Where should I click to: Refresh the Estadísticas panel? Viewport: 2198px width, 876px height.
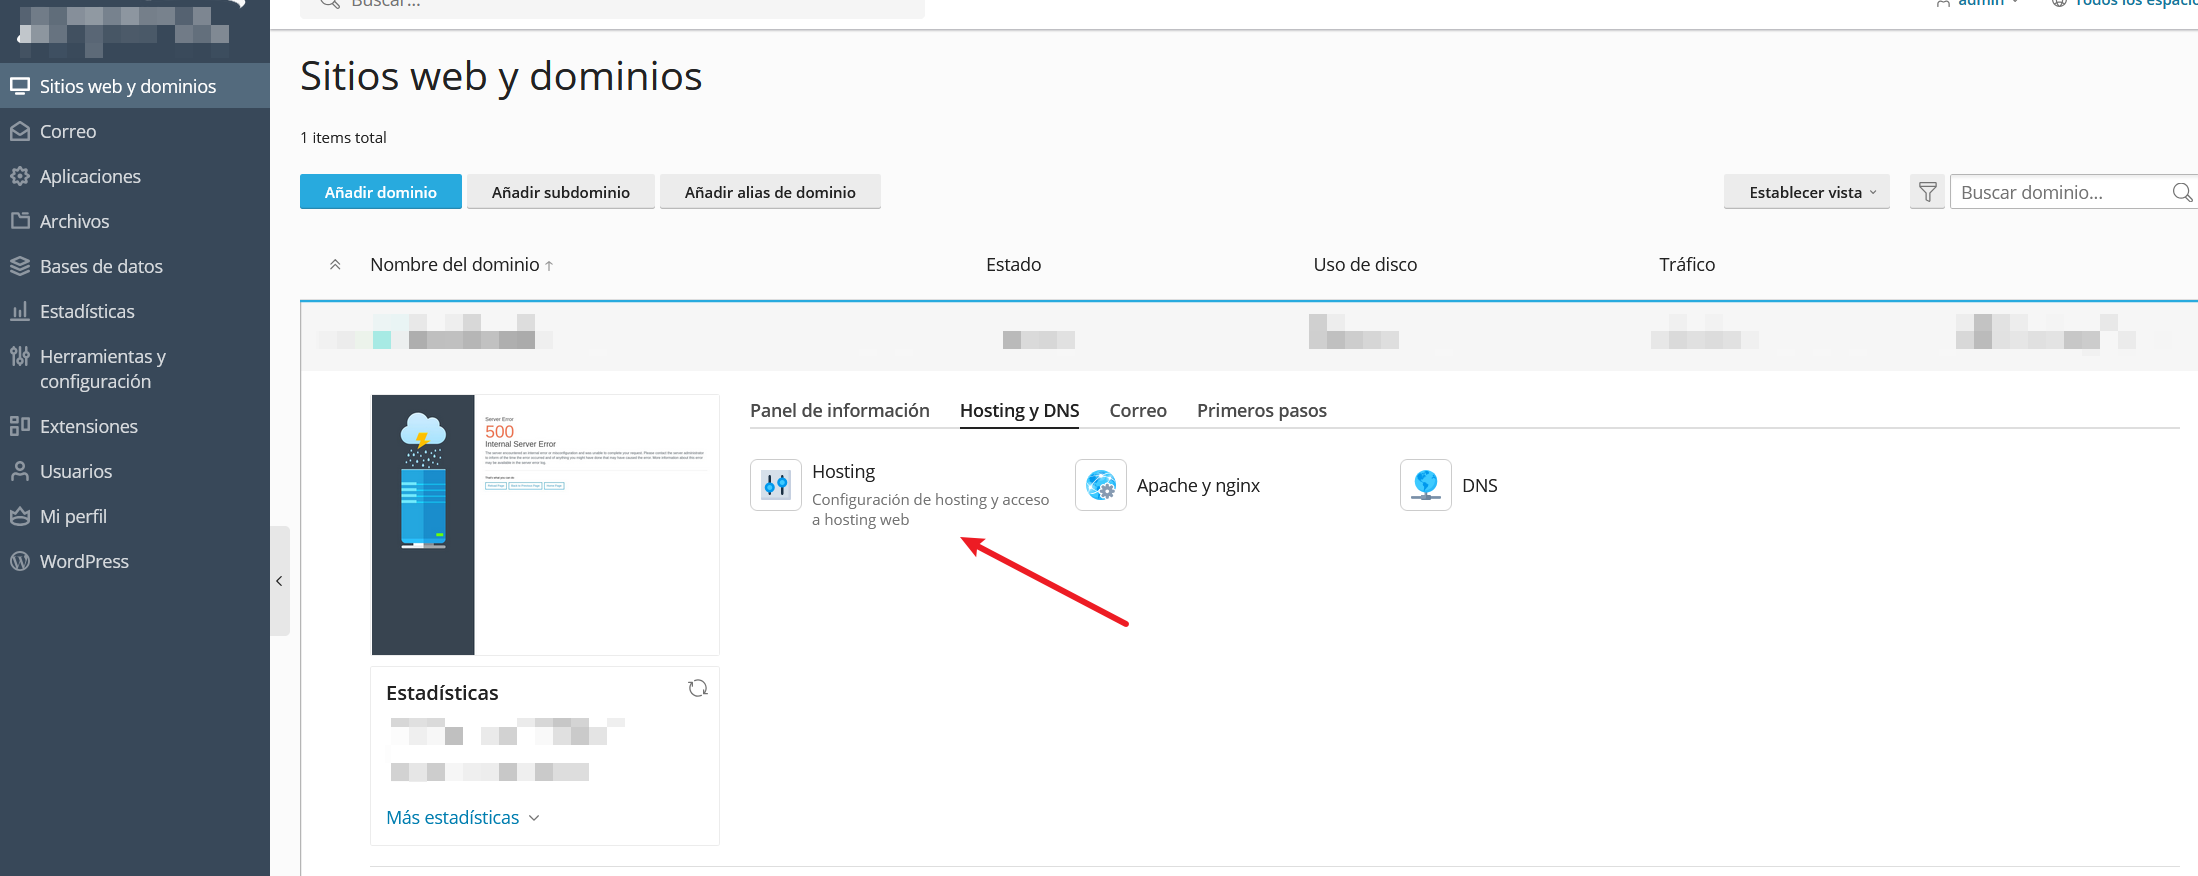tap(698, 688)
